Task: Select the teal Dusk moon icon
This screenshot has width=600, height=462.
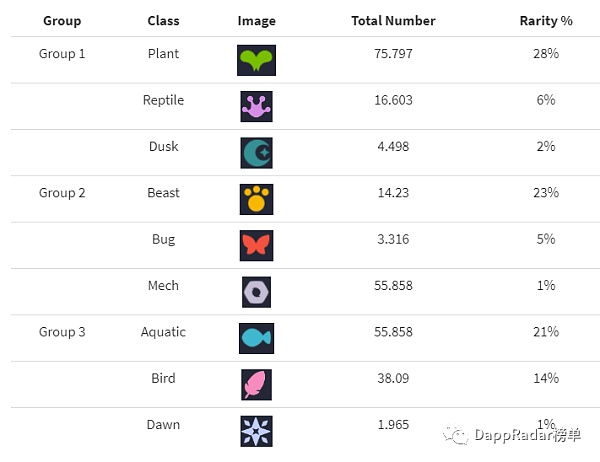Action: [x=256, y=153]
